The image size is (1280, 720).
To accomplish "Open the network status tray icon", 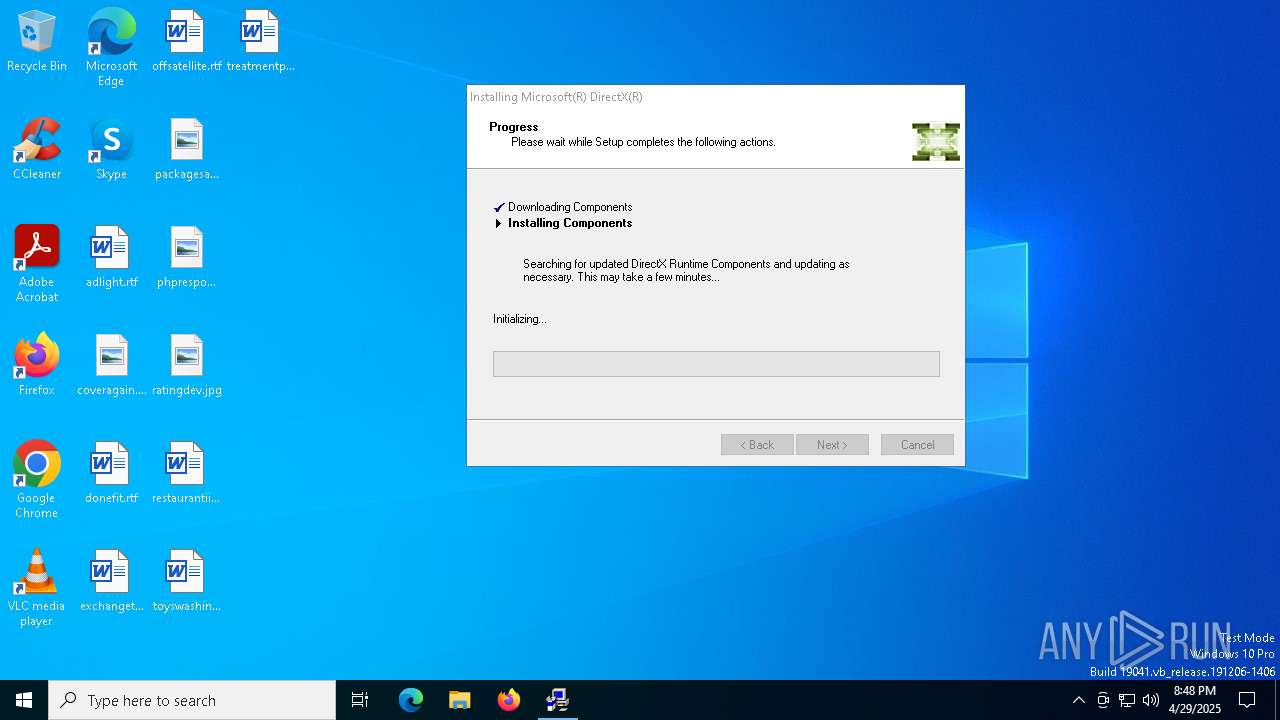I will point(1127,700).
